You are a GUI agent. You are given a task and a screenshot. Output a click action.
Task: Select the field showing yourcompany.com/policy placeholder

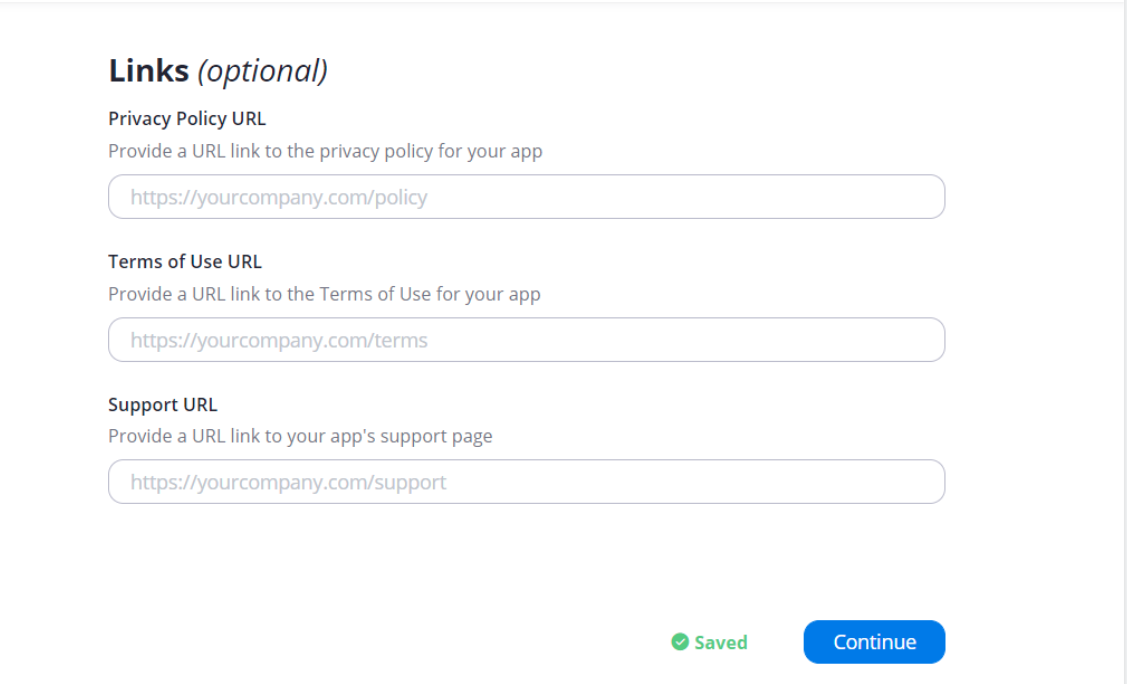point(526,197)
